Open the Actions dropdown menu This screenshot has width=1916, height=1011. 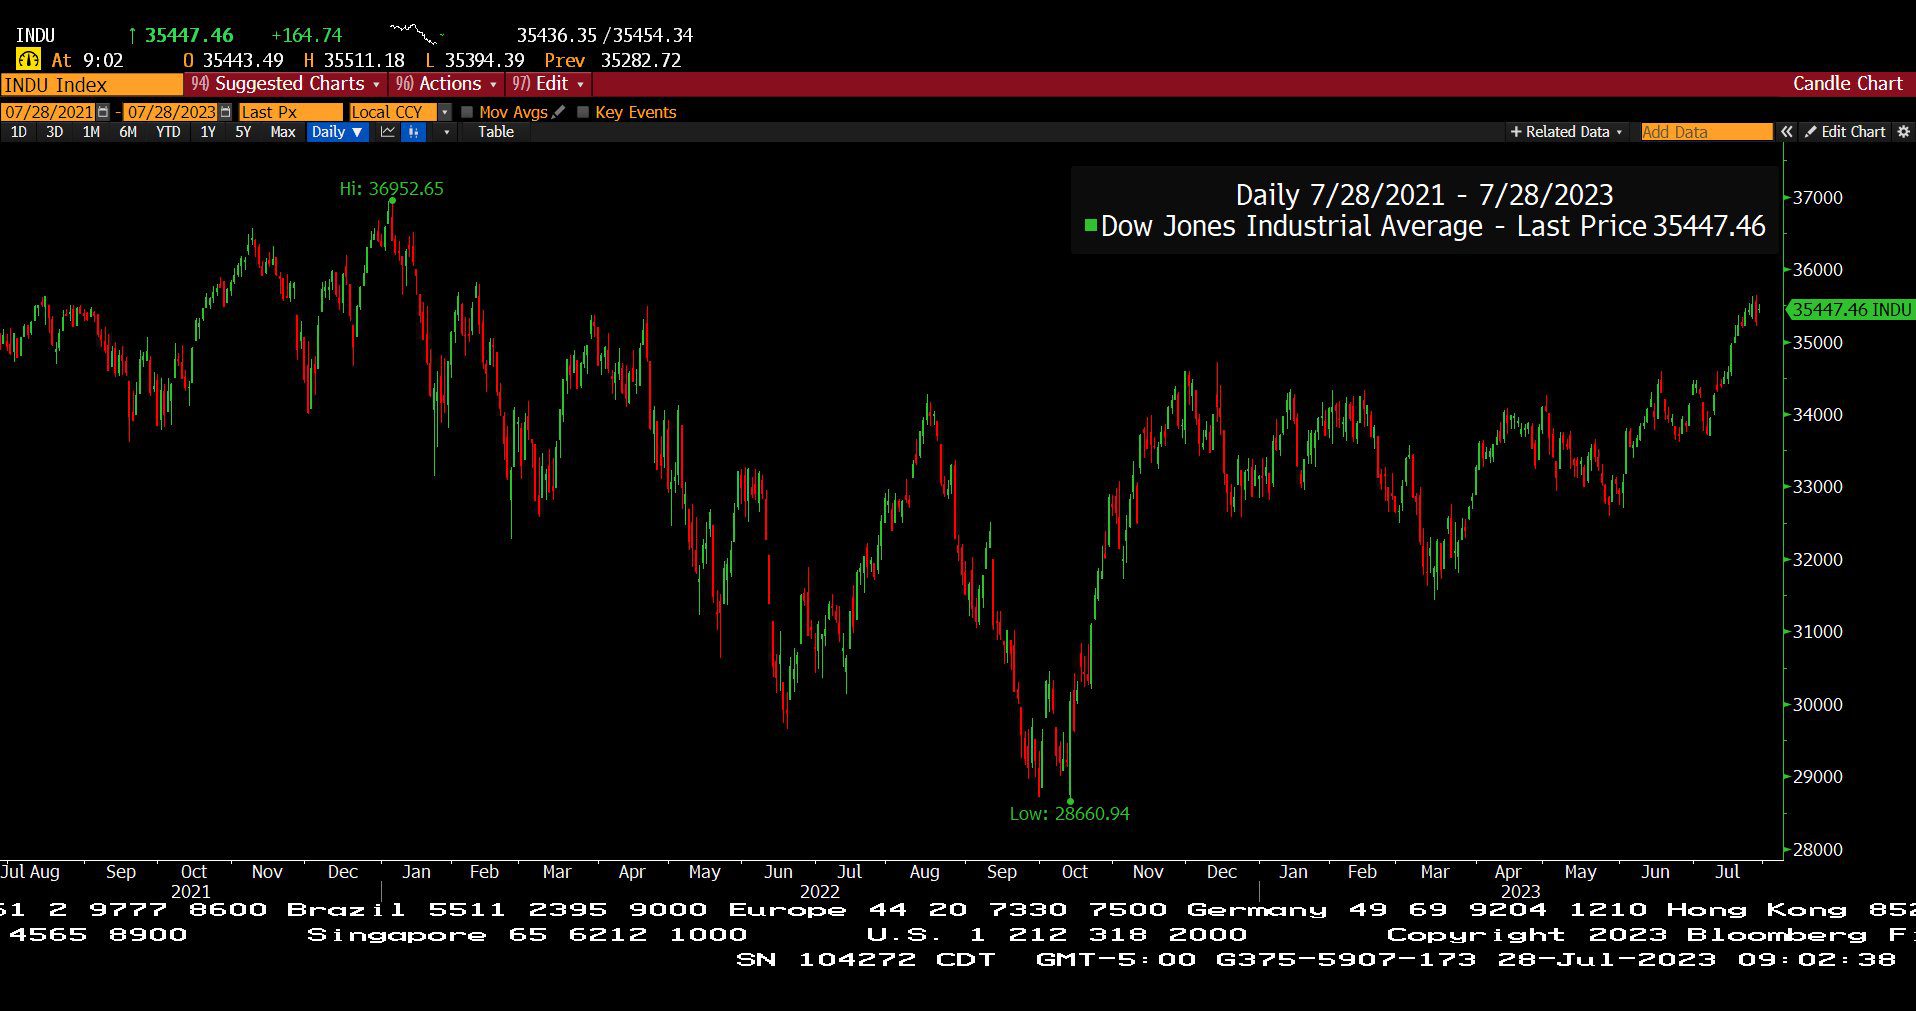(x=446, y=84)
